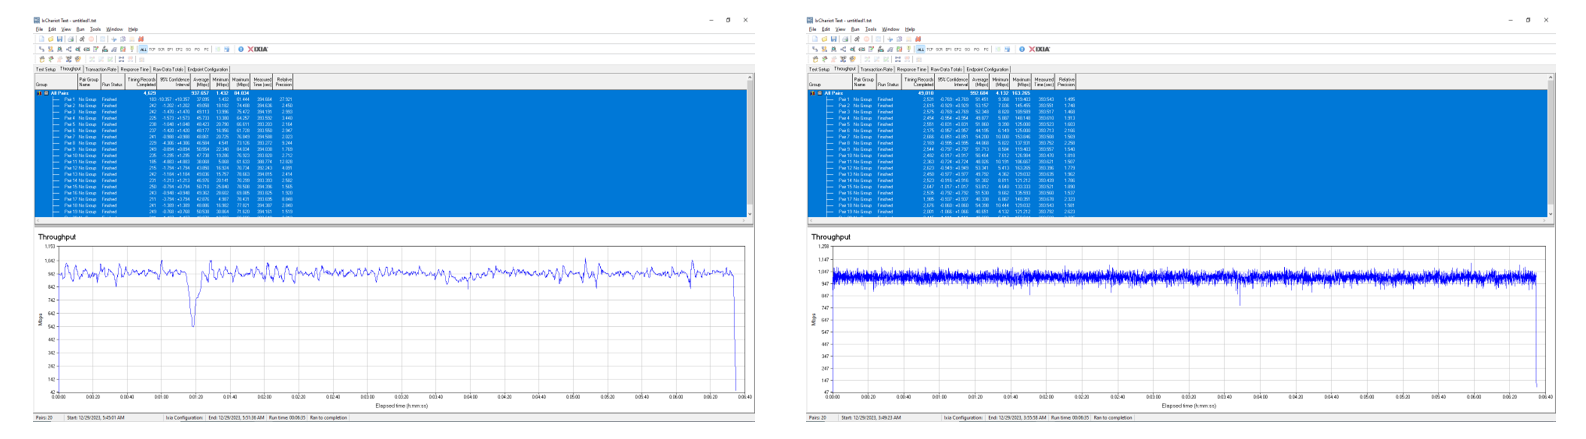Click Open folder icon in left window

point(51,39)
